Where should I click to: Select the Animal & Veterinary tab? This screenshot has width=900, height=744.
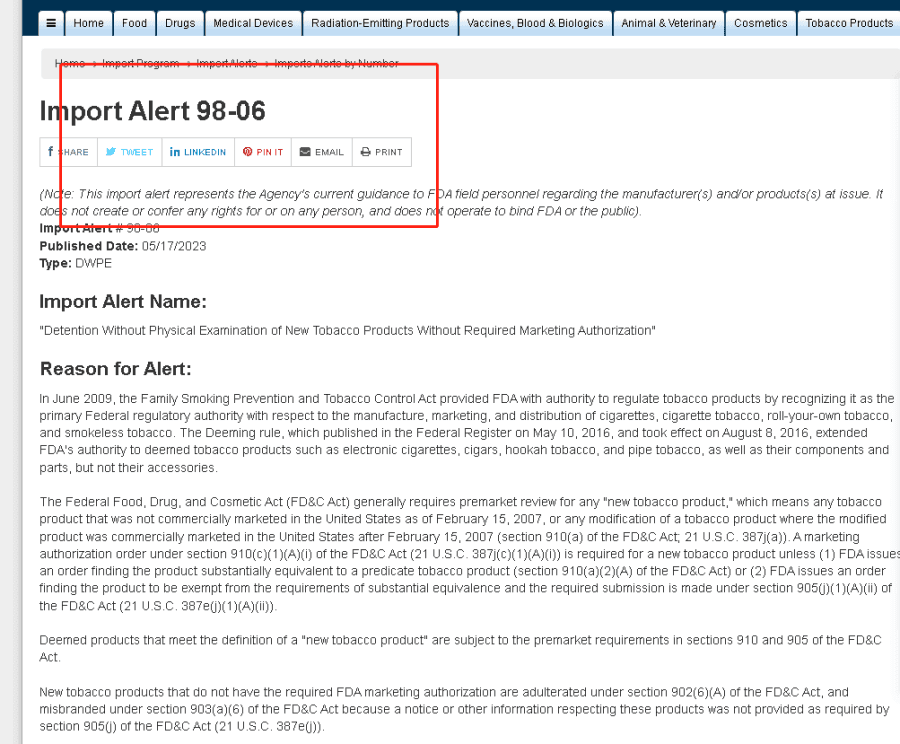pos(669,23)
